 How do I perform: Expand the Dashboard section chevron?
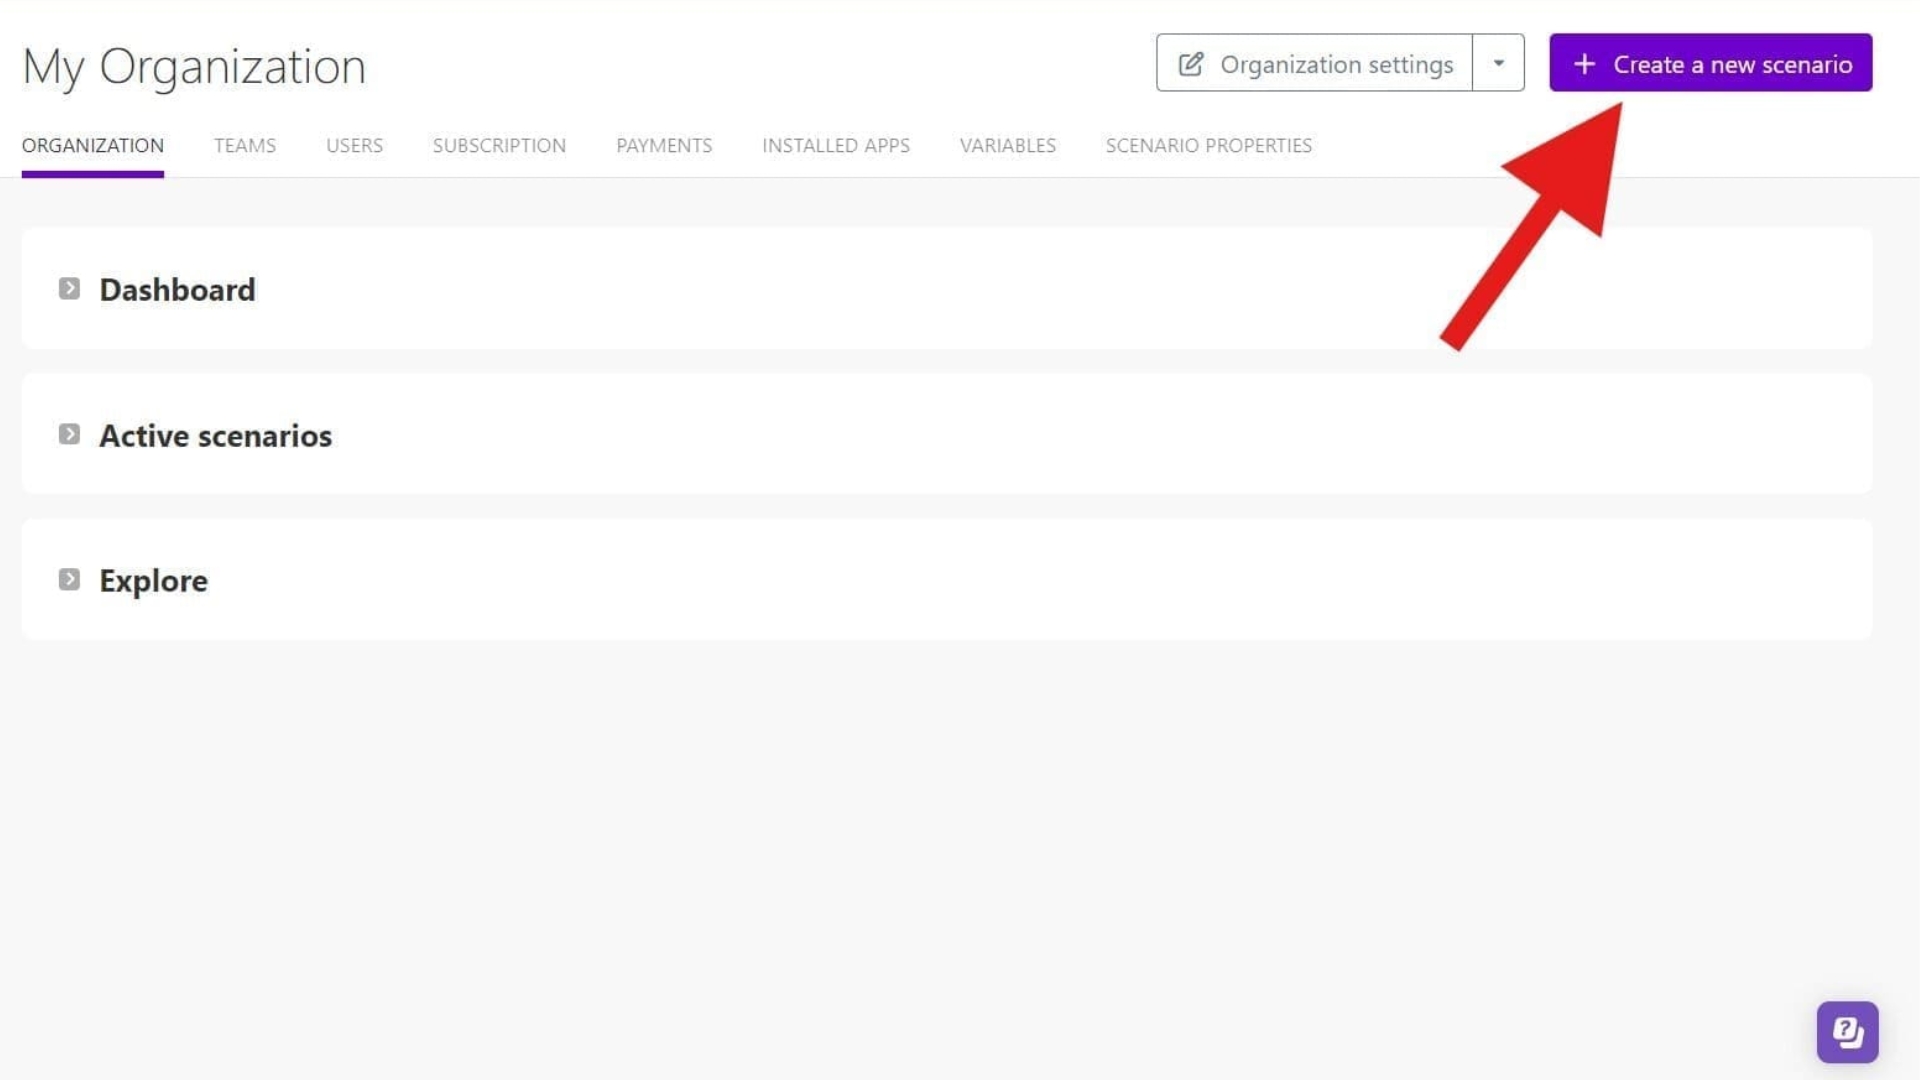69,289
